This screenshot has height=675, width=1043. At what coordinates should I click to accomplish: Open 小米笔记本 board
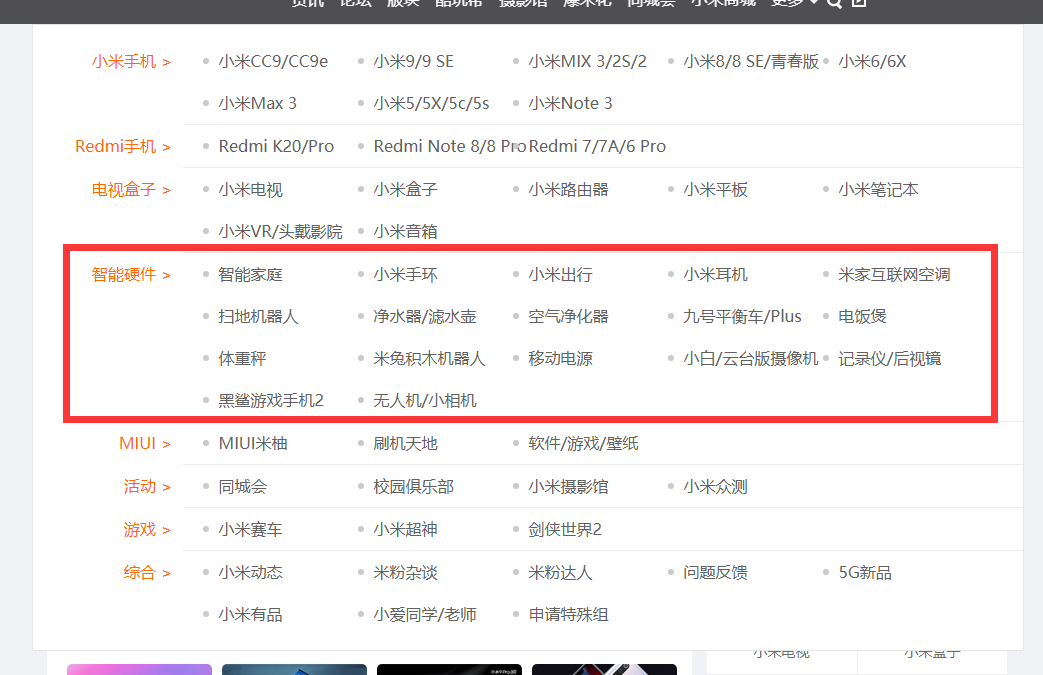(x=879, y=190)
